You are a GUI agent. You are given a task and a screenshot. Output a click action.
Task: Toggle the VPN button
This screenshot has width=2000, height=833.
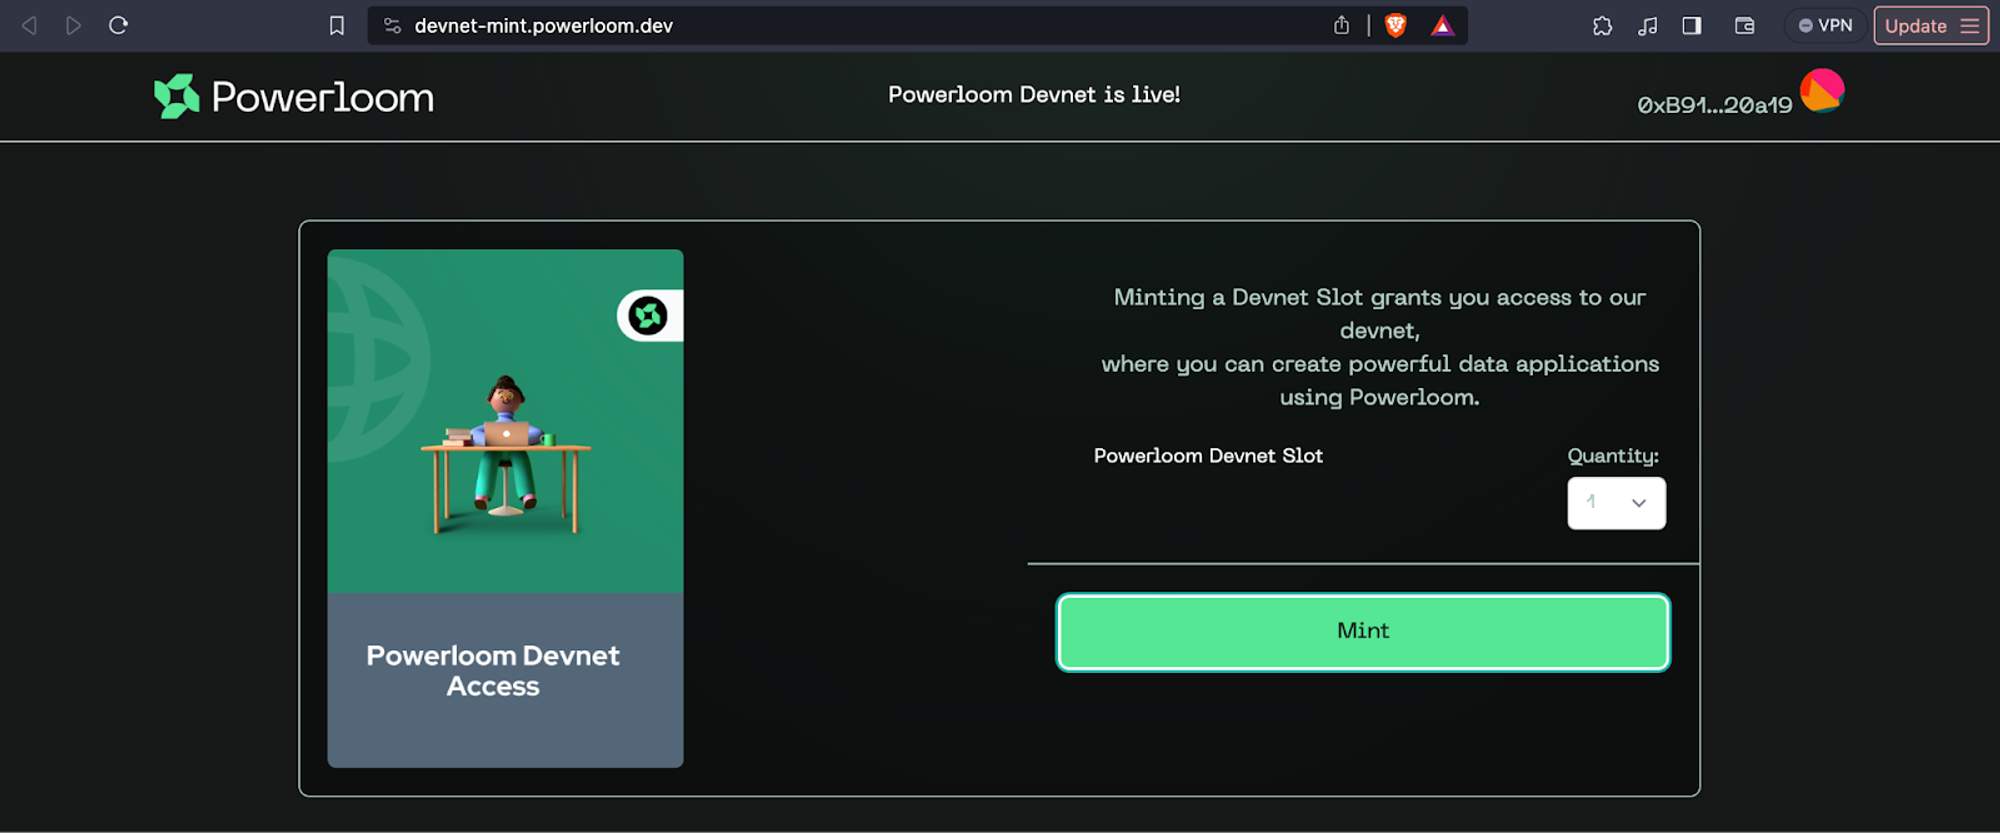1826,26
